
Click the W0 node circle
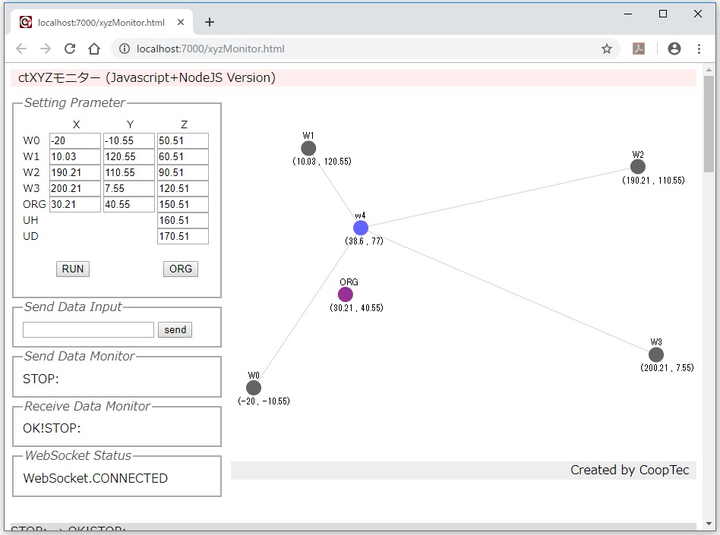[x=253, y=388]
